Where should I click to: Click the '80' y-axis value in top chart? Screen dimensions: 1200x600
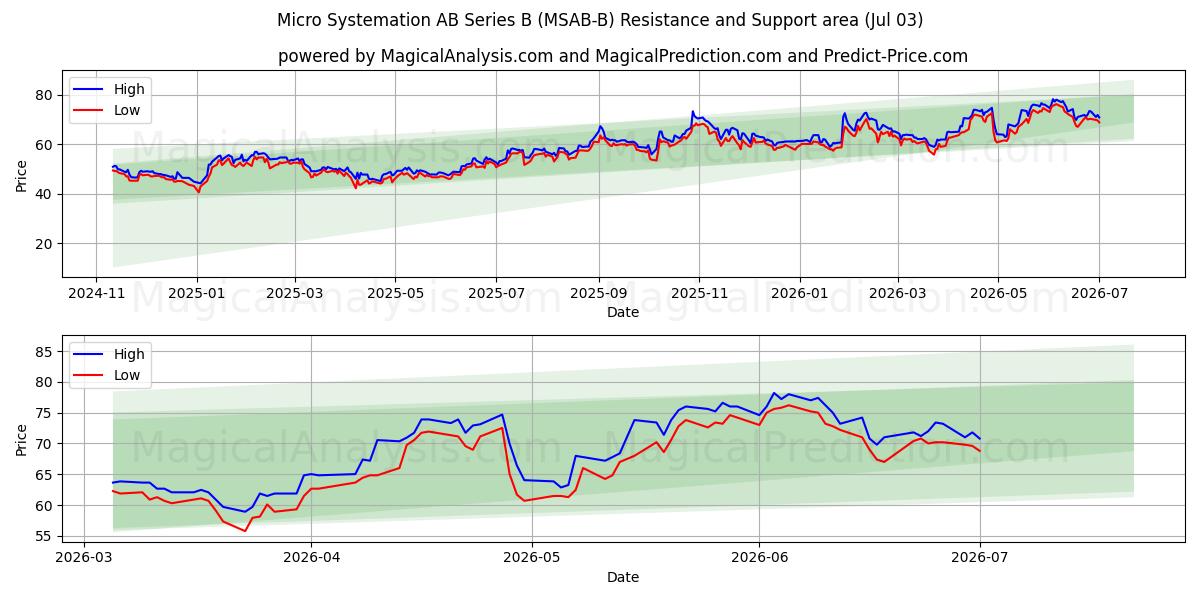coord(46,95)
